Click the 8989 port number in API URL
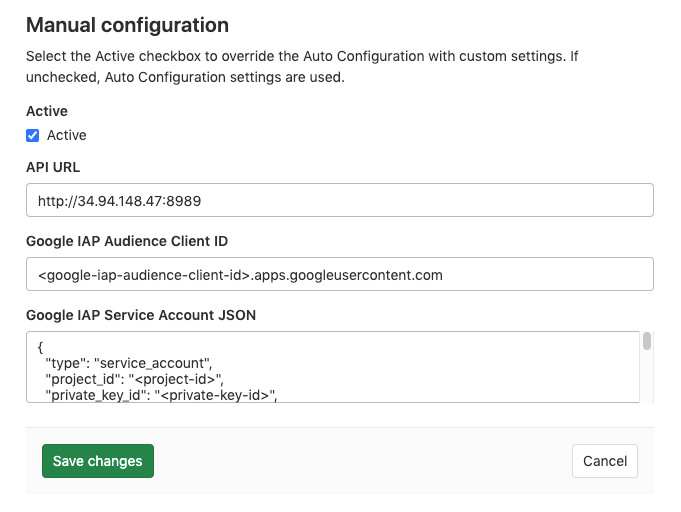 point(185,201)
